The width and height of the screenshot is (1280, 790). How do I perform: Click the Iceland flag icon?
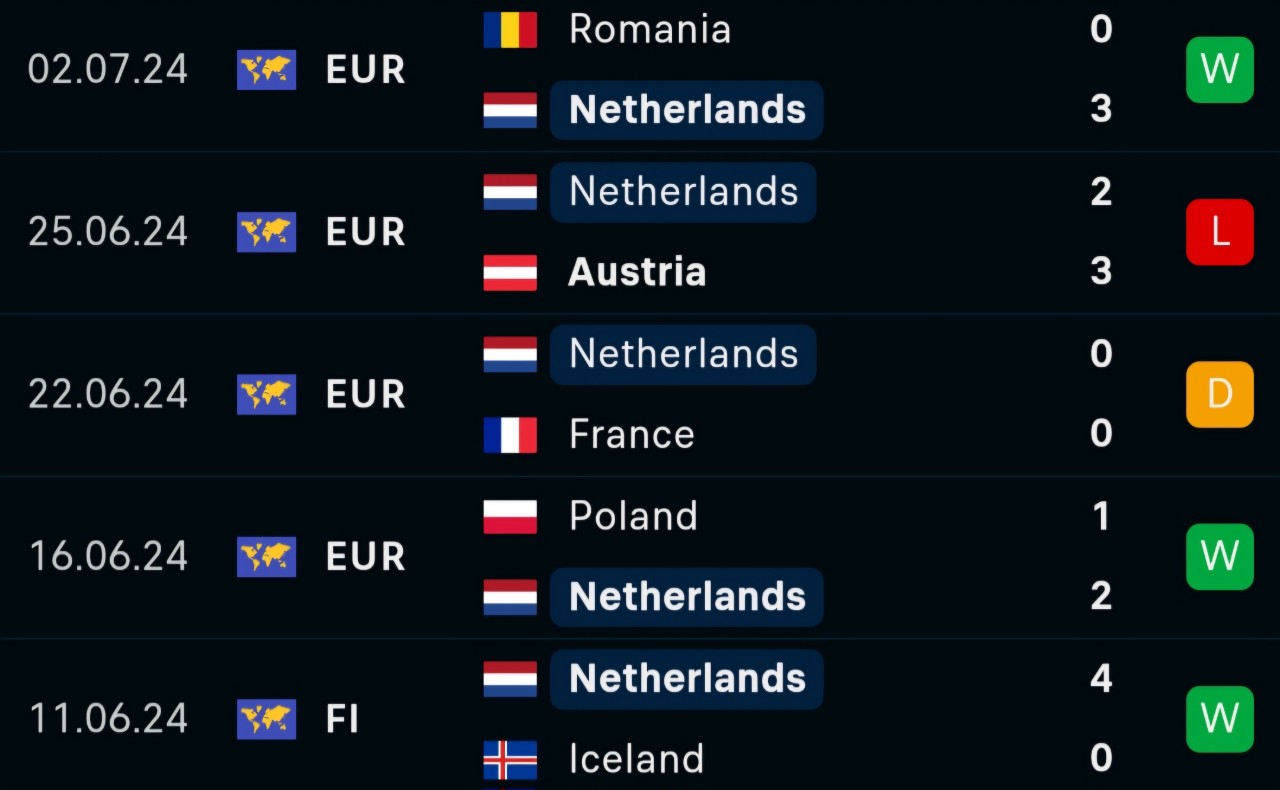click(x=510, y=759)
